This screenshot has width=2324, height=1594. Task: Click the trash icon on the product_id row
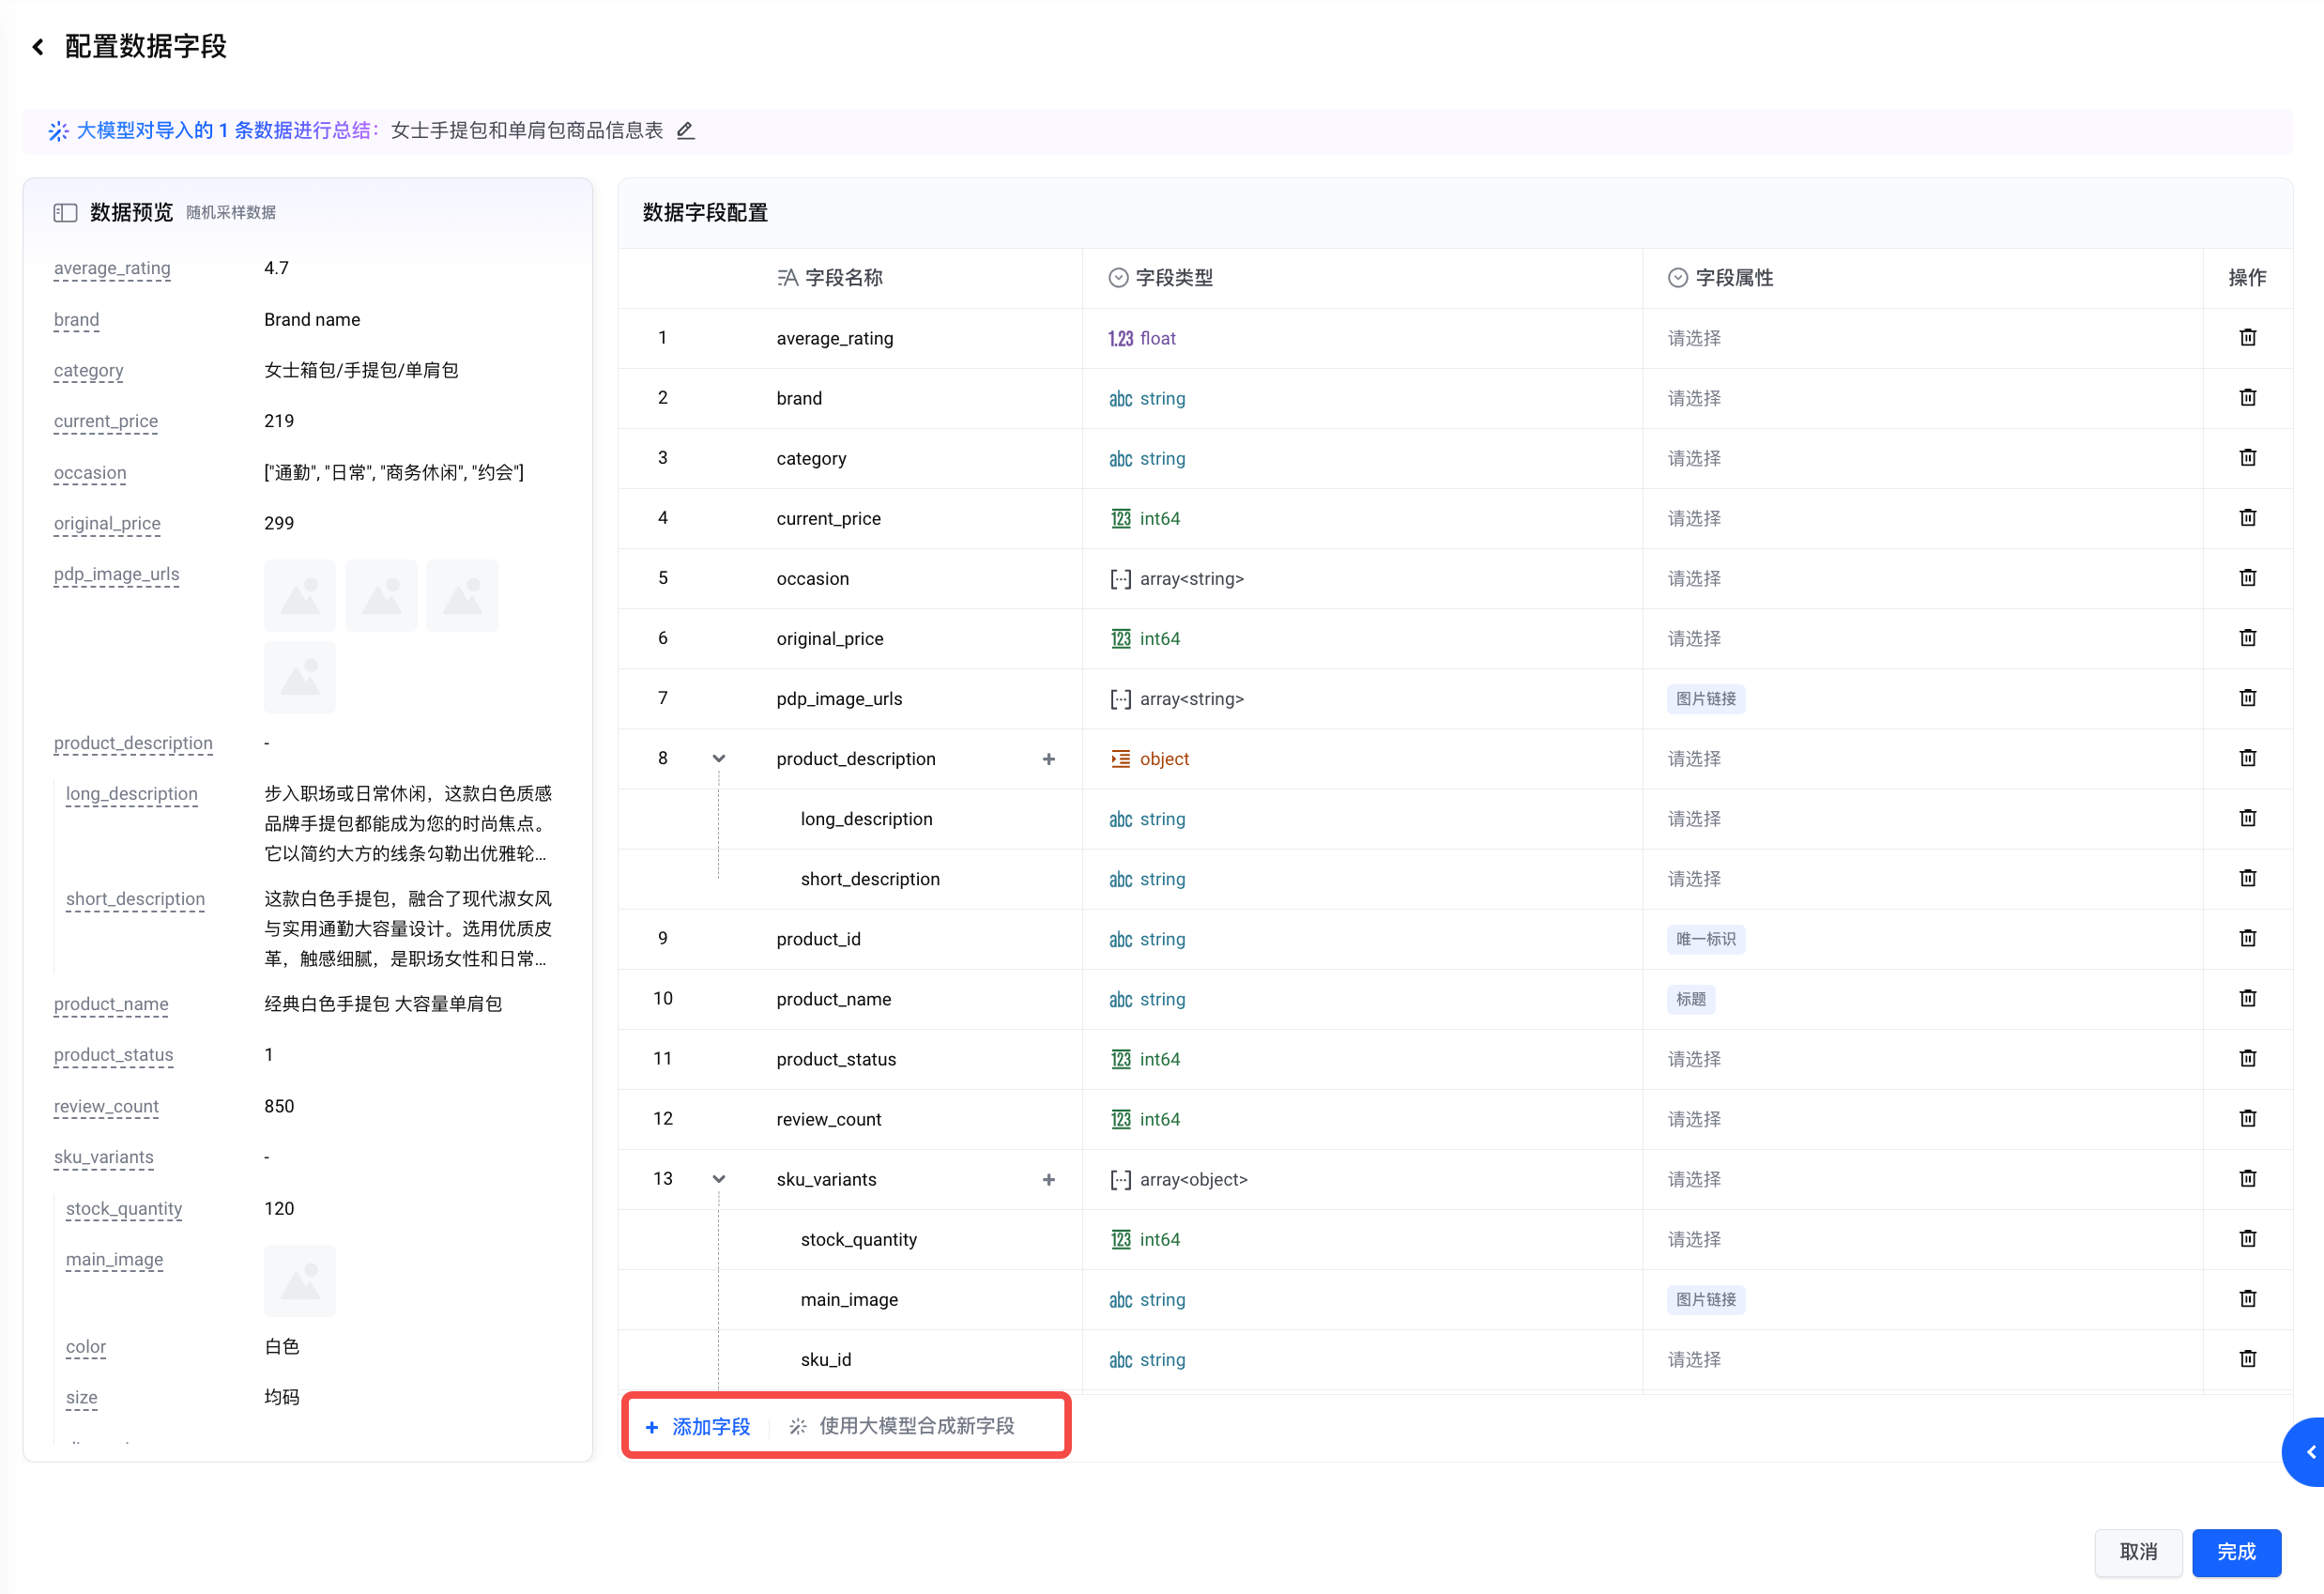[2247, 938]
